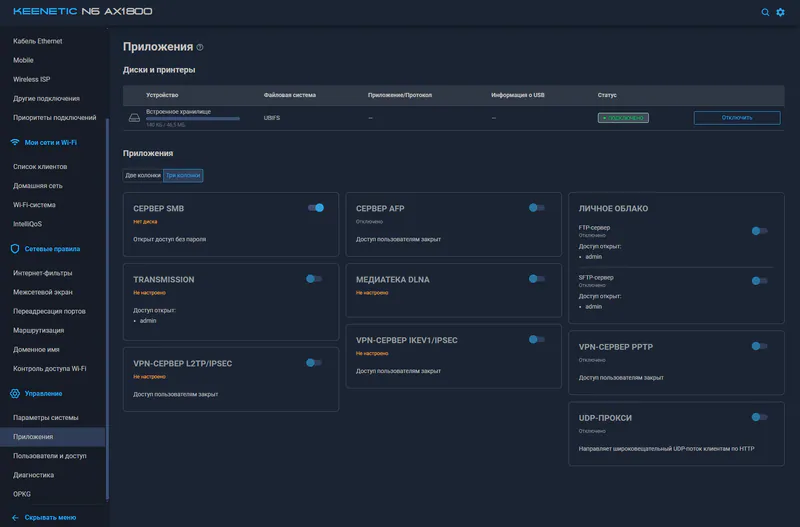Enable the VPN-сервер PPTP toggle
800x527 pixels.
click(x=759, y=346)
